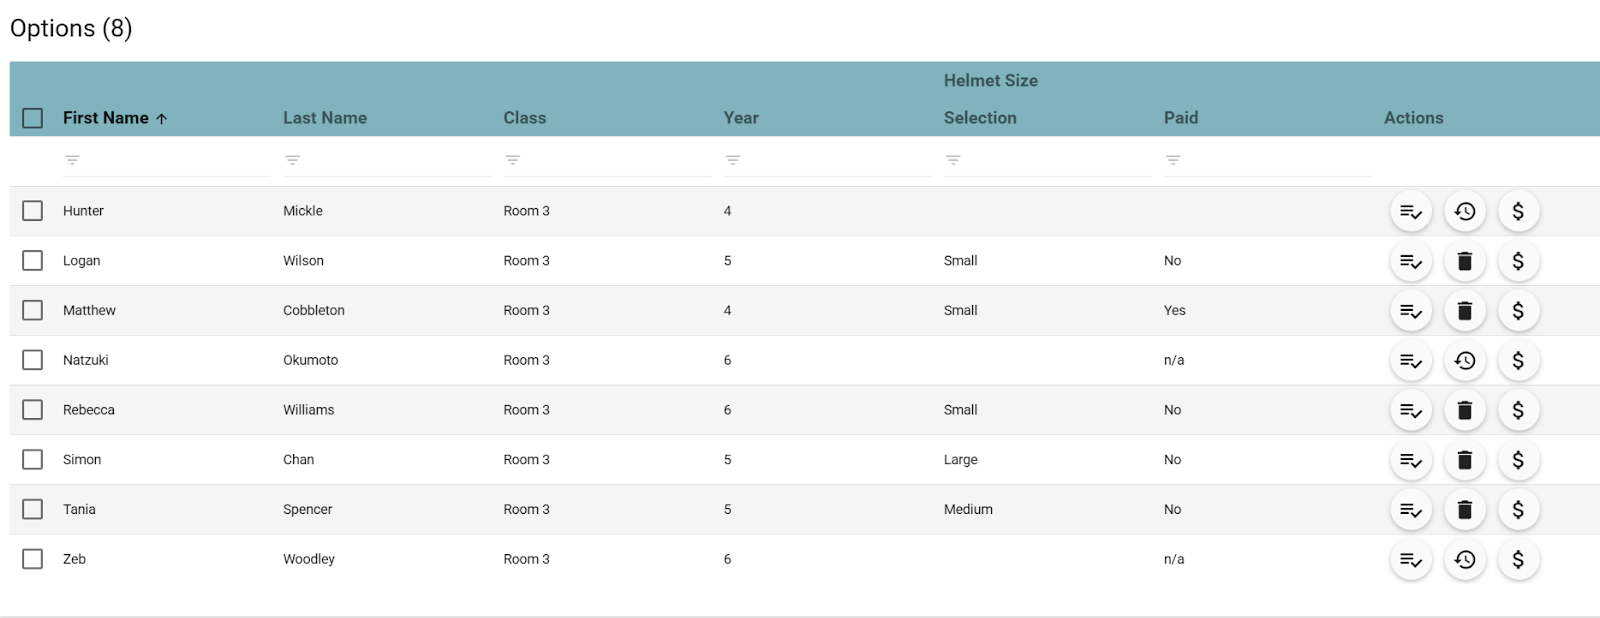
Task: Open the selection checklist icon for Rebecca Williams
Action: [x=1411, y=410]
